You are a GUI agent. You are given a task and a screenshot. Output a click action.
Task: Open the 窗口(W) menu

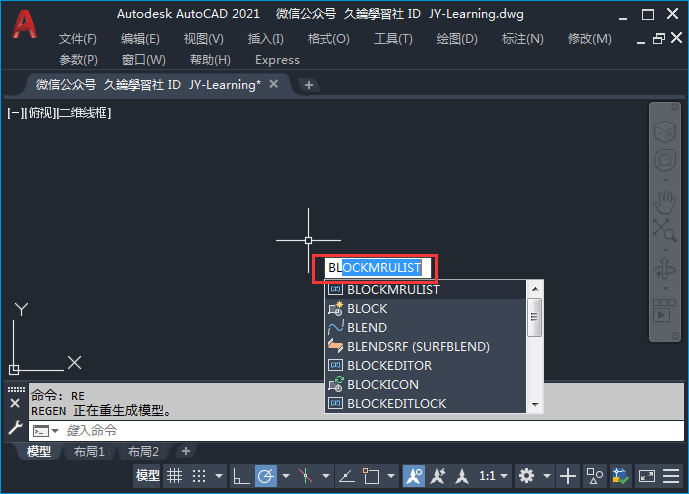coord(143,59)
